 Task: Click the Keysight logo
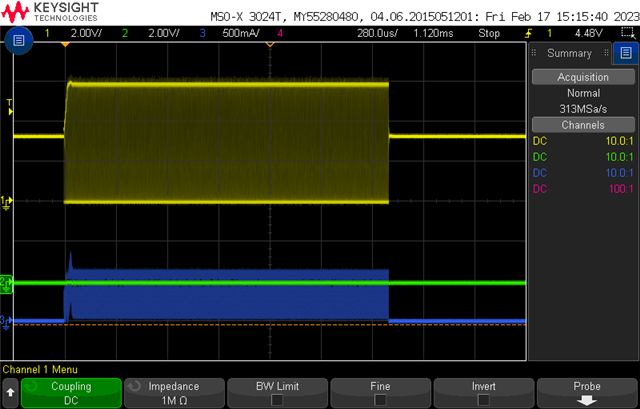50,12
